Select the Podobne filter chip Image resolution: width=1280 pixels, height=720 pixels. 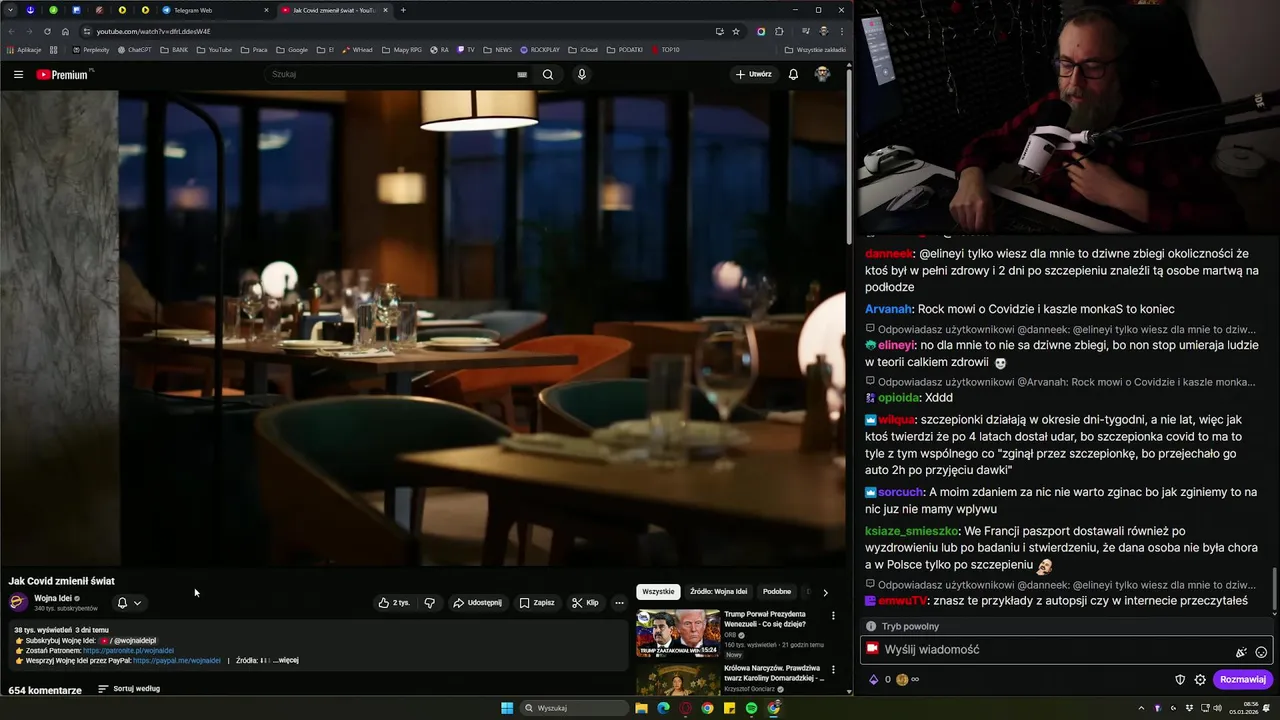coord(777,592)
